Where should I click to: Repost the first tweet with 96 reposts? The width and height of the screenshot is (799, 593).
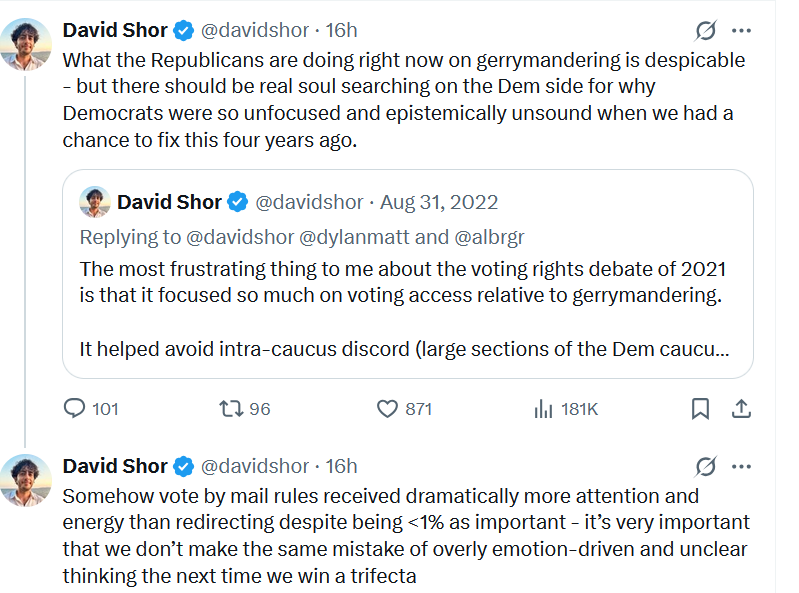(x=231, y=409)
